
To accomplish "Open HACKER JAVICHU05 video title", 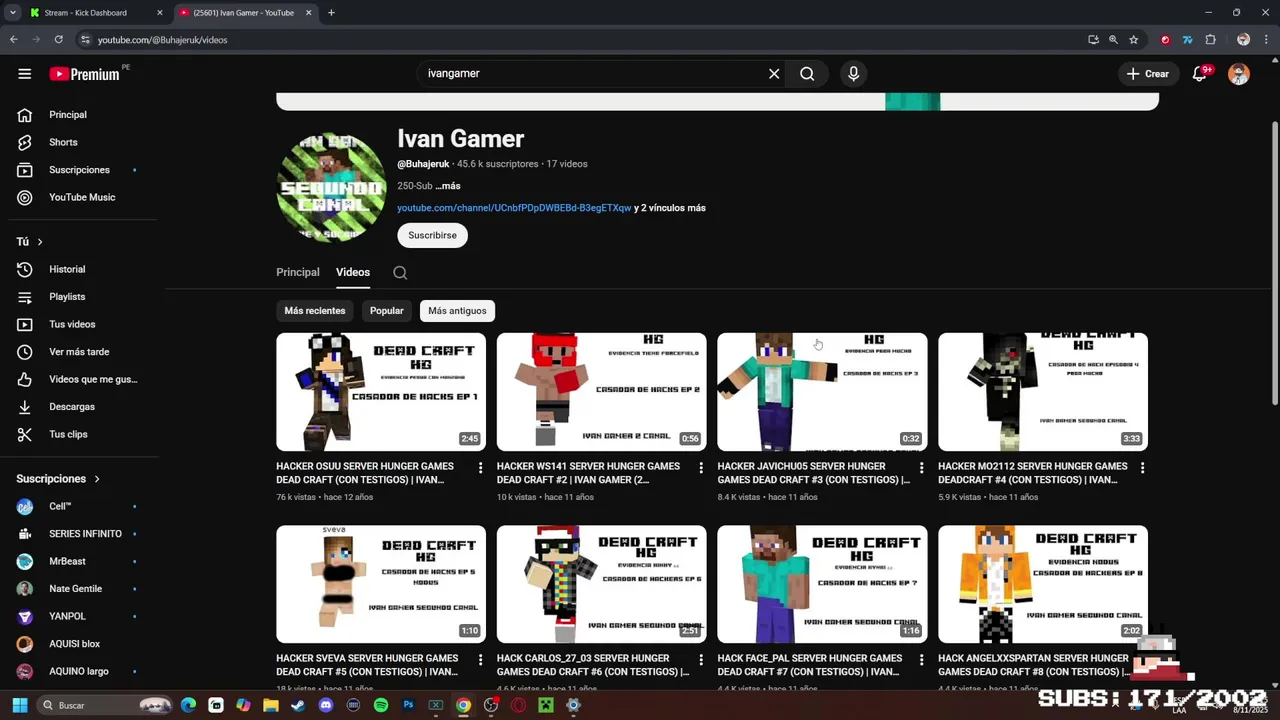I will pyautogui.click(x=813, y=473).
